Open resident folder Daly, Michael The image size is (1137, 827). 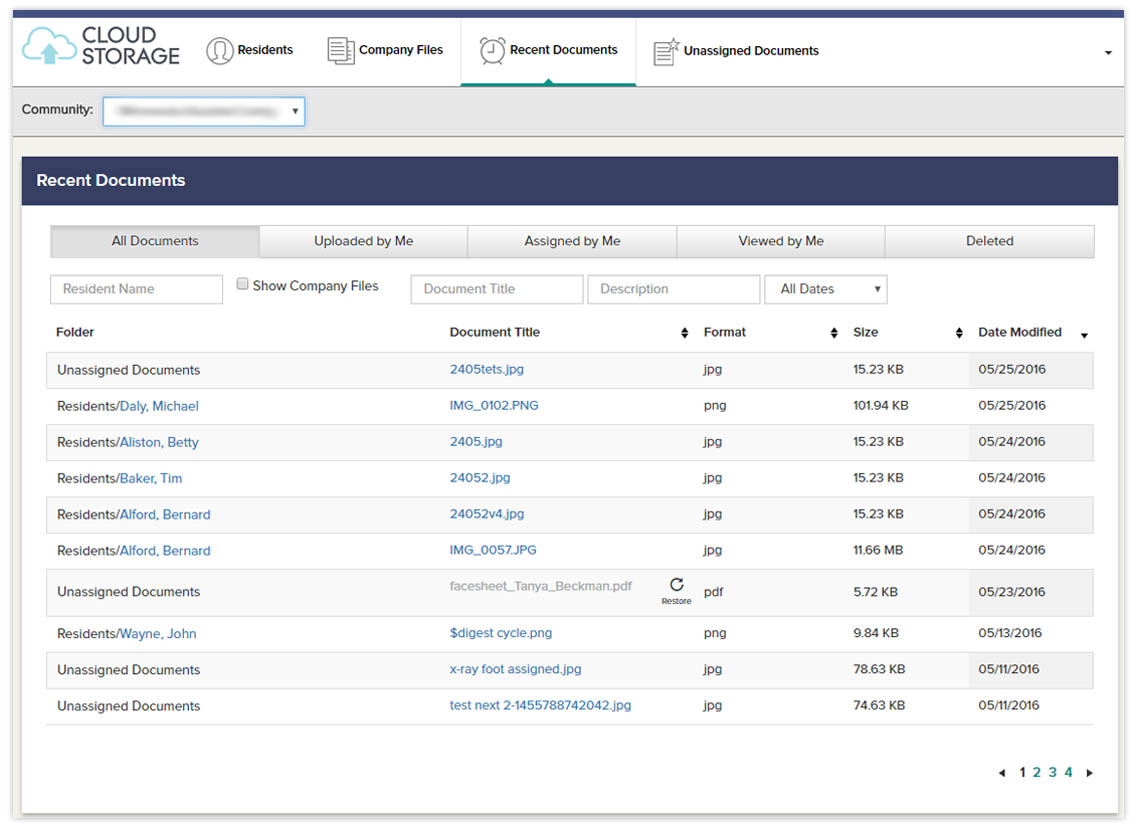159,406
